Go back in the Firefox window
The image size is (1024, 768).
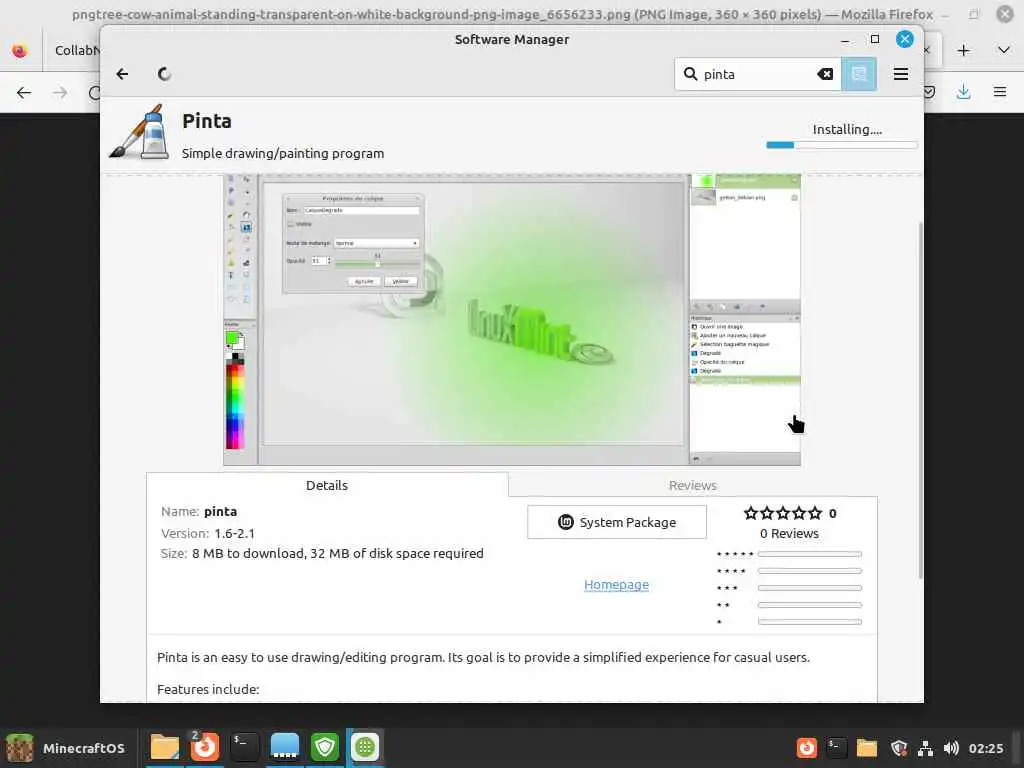(x=24, y=92)
